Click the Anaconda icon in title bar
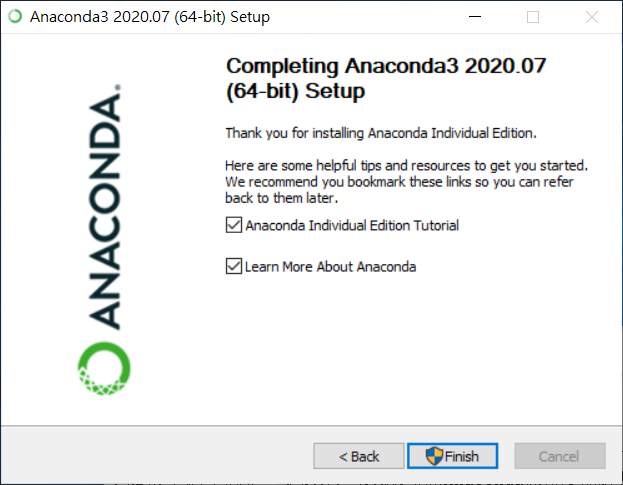Screen dimensions: 623x485 pos(15,16)
